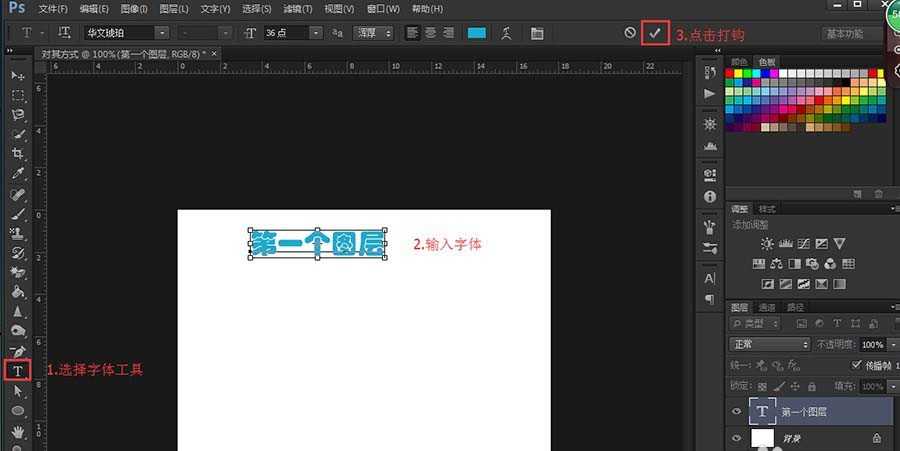
Task: Toggle visibility of the 背景 layer
Action: (738, 438)
